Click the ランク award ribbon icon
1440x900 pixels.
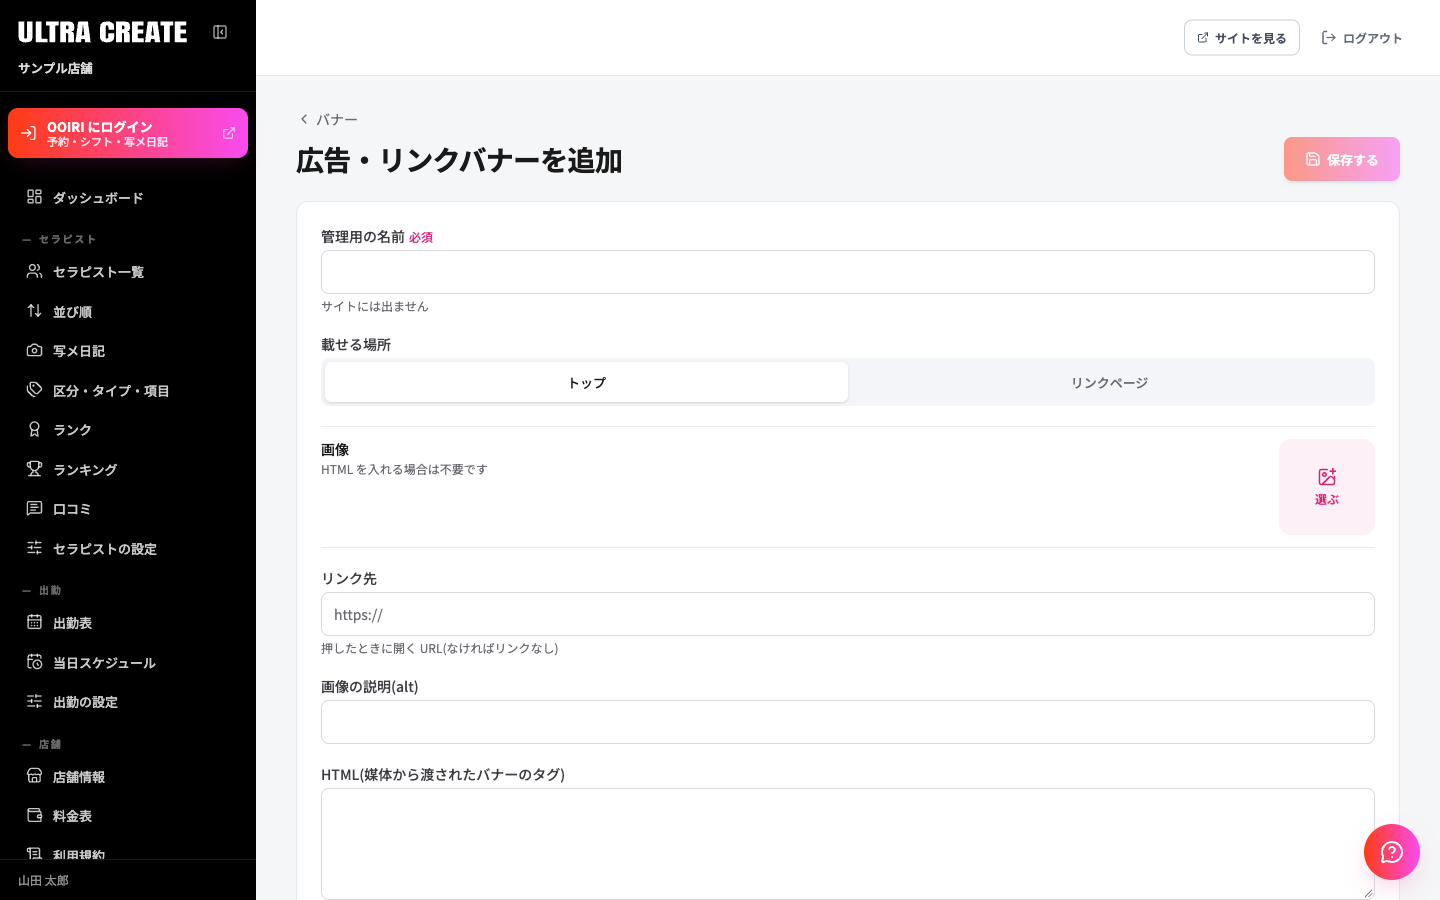pos(34,429)
